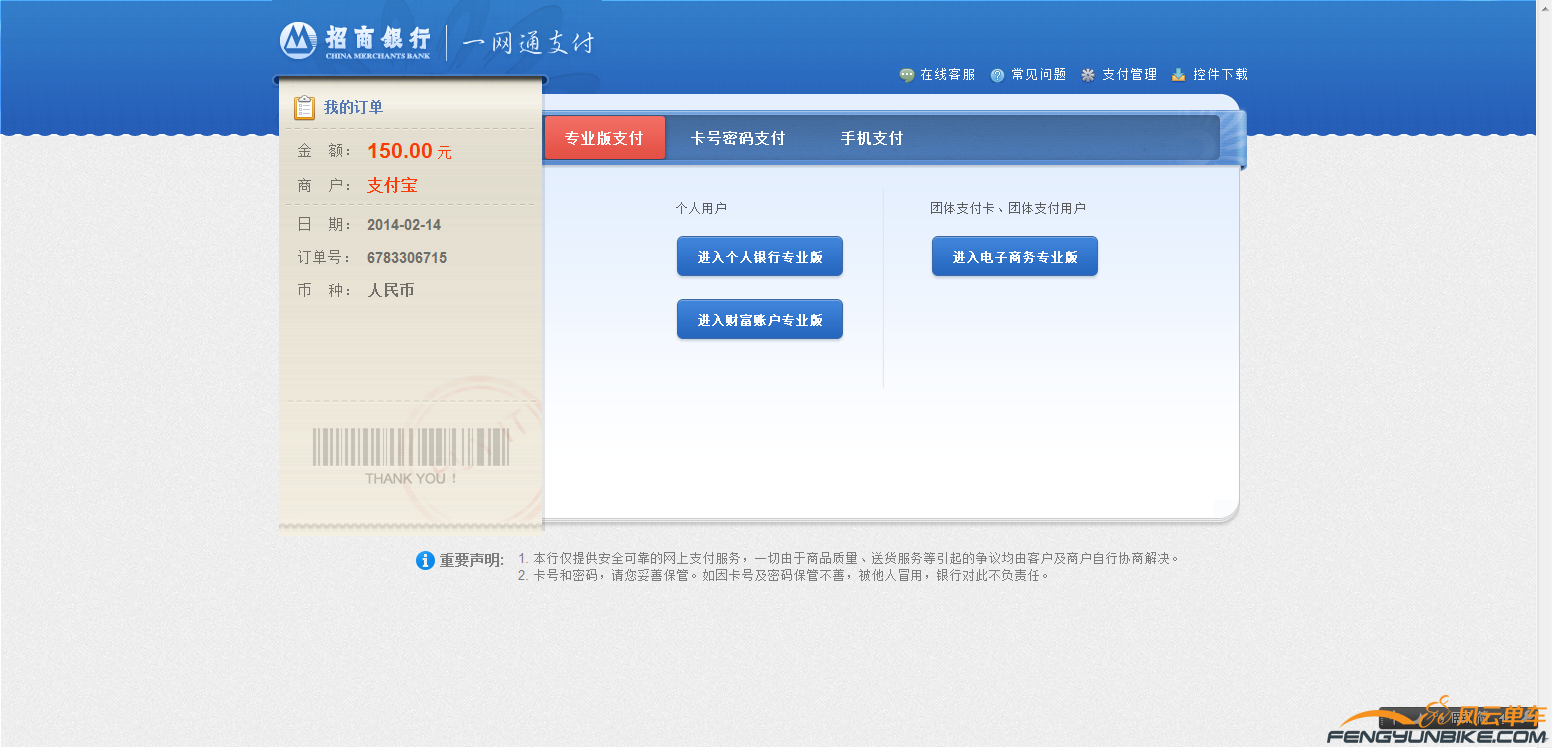This screenshot has height=748, width=1552.
Task: Open the 支付管理 link
Action: click(x=1127, y=73)
